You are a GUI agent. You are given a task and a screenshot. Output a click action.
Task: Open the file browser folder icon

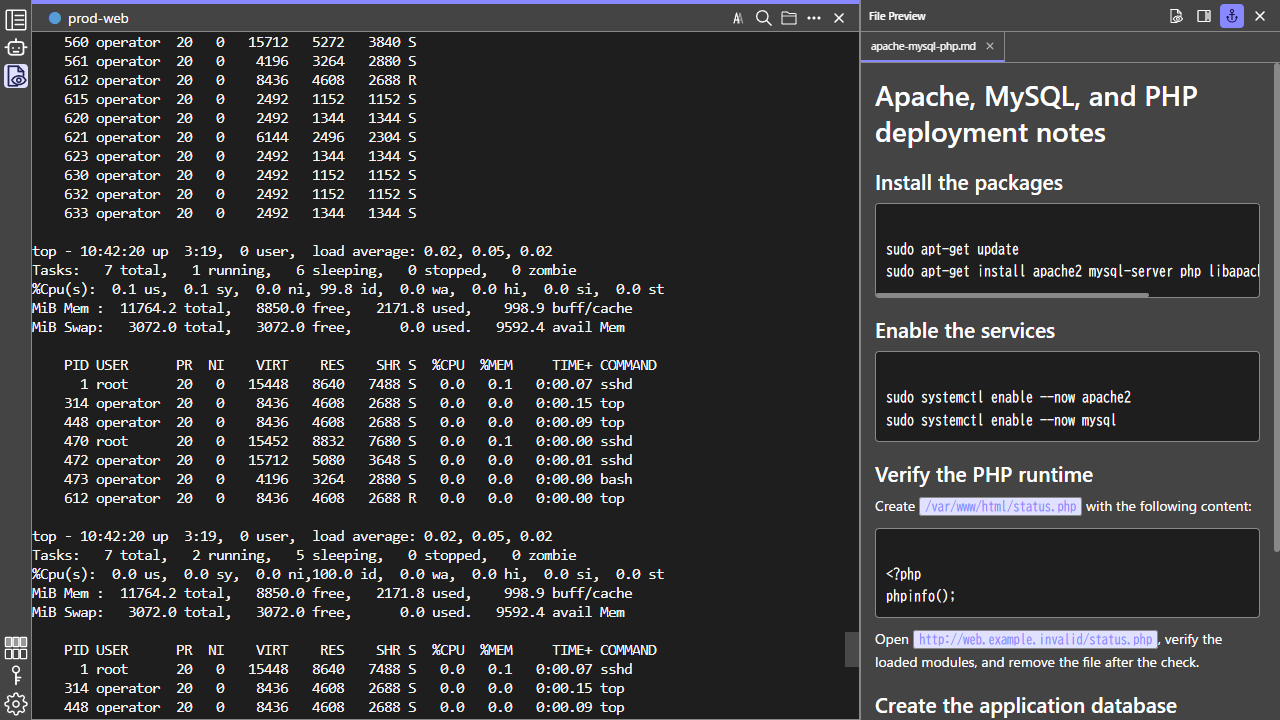pos(789,18)
